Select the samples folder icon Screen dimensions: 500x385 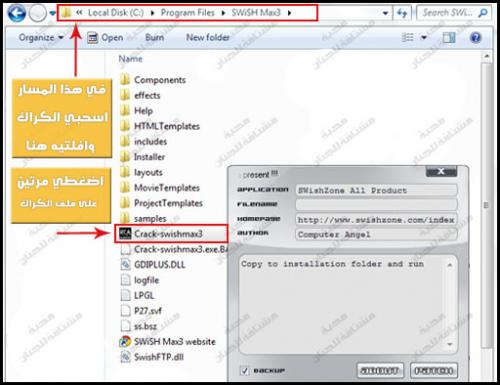(x=125, y=218)
